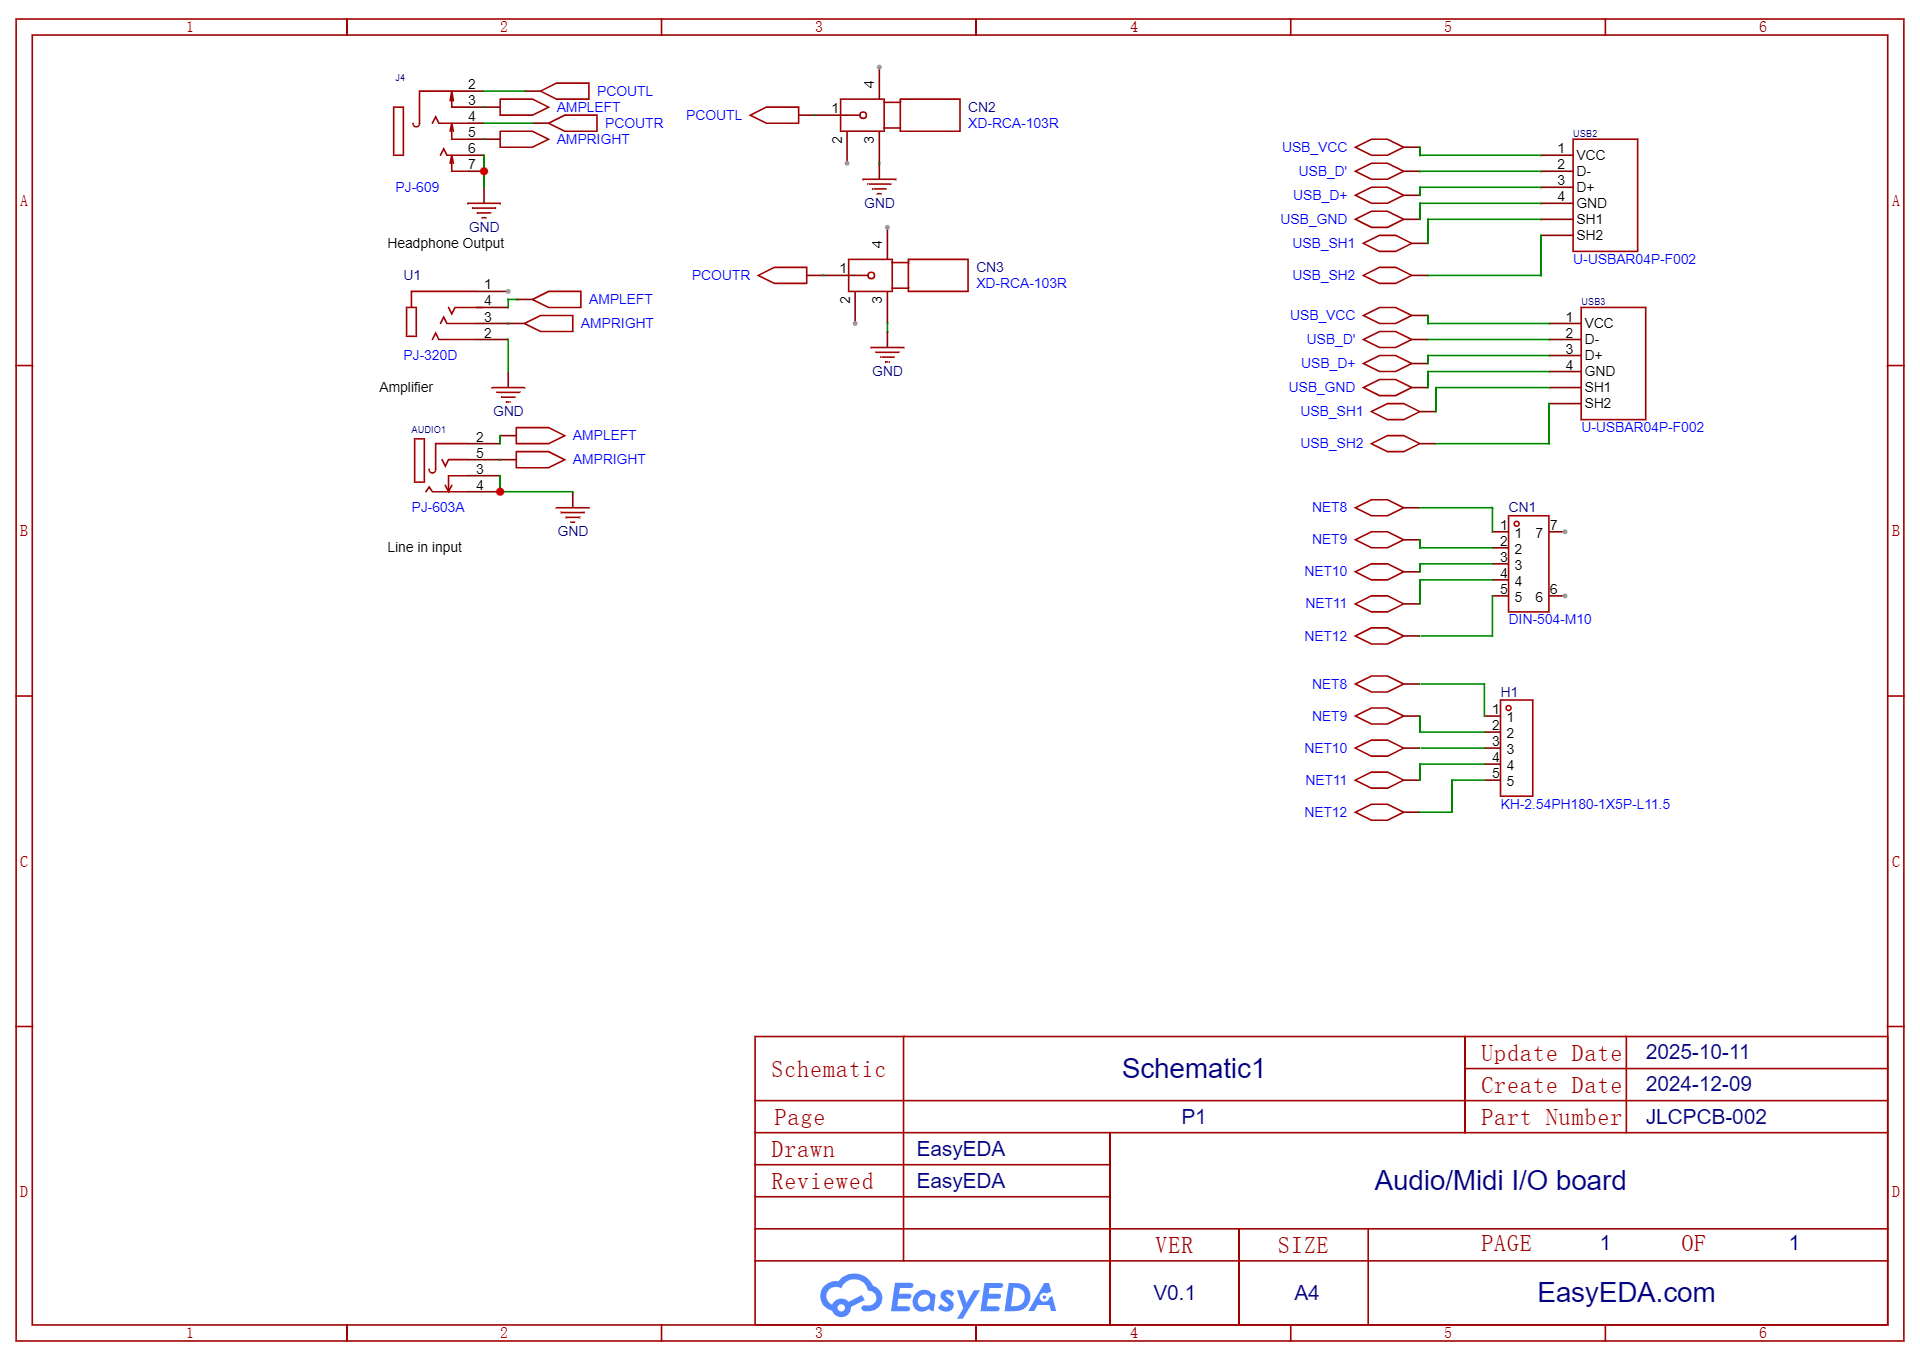Screen dimensions: 1920x1360
Task: Click the part number 'JLCPCB-002'
Action: point(1706,1116)
